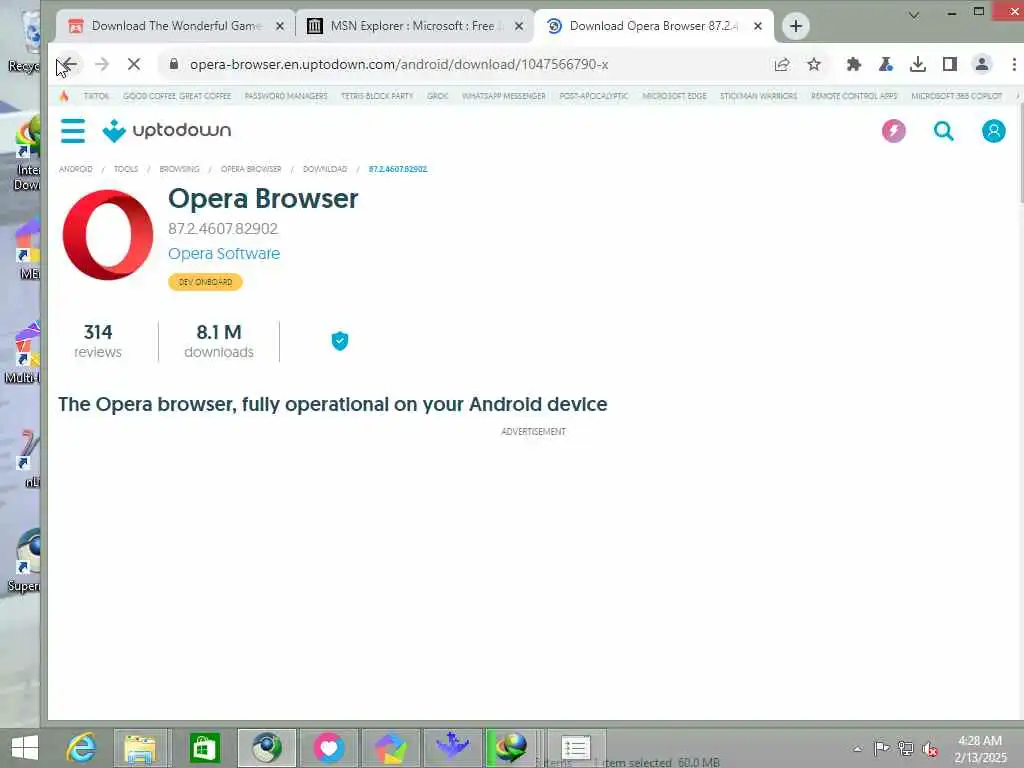
Task: Open the Uptodown Turbo lightning icon
Action: [x=893, y=131]
